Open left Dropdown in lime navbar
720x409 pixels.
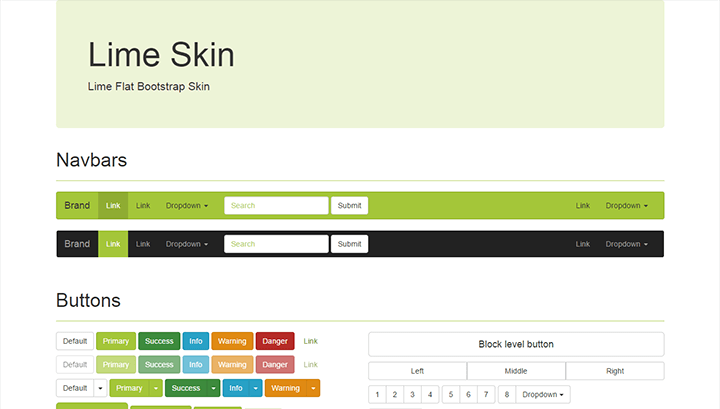pos(186,205)
